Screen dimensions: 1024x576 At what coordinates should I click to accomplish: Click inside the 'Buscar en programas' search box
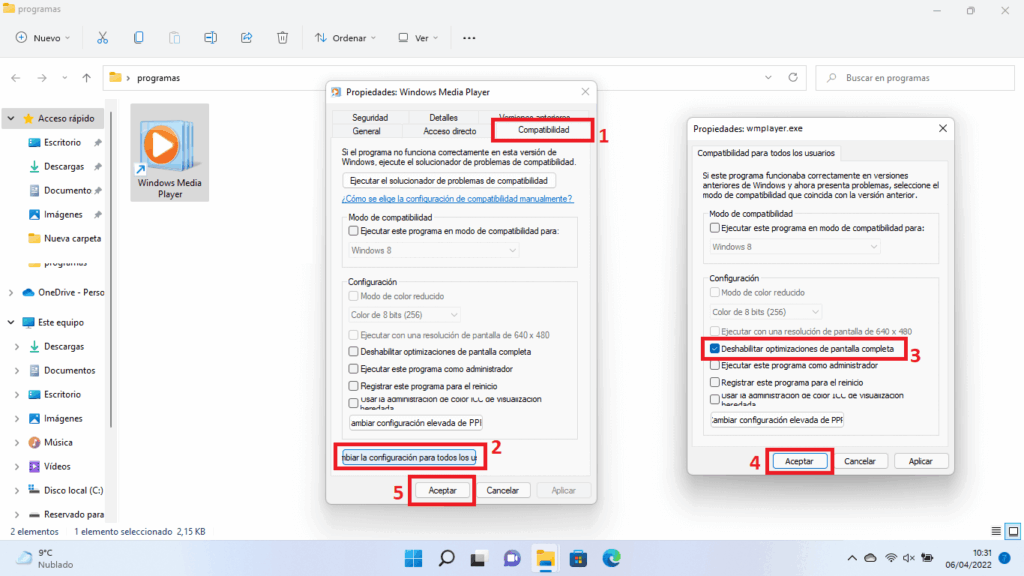pos(915,77)
